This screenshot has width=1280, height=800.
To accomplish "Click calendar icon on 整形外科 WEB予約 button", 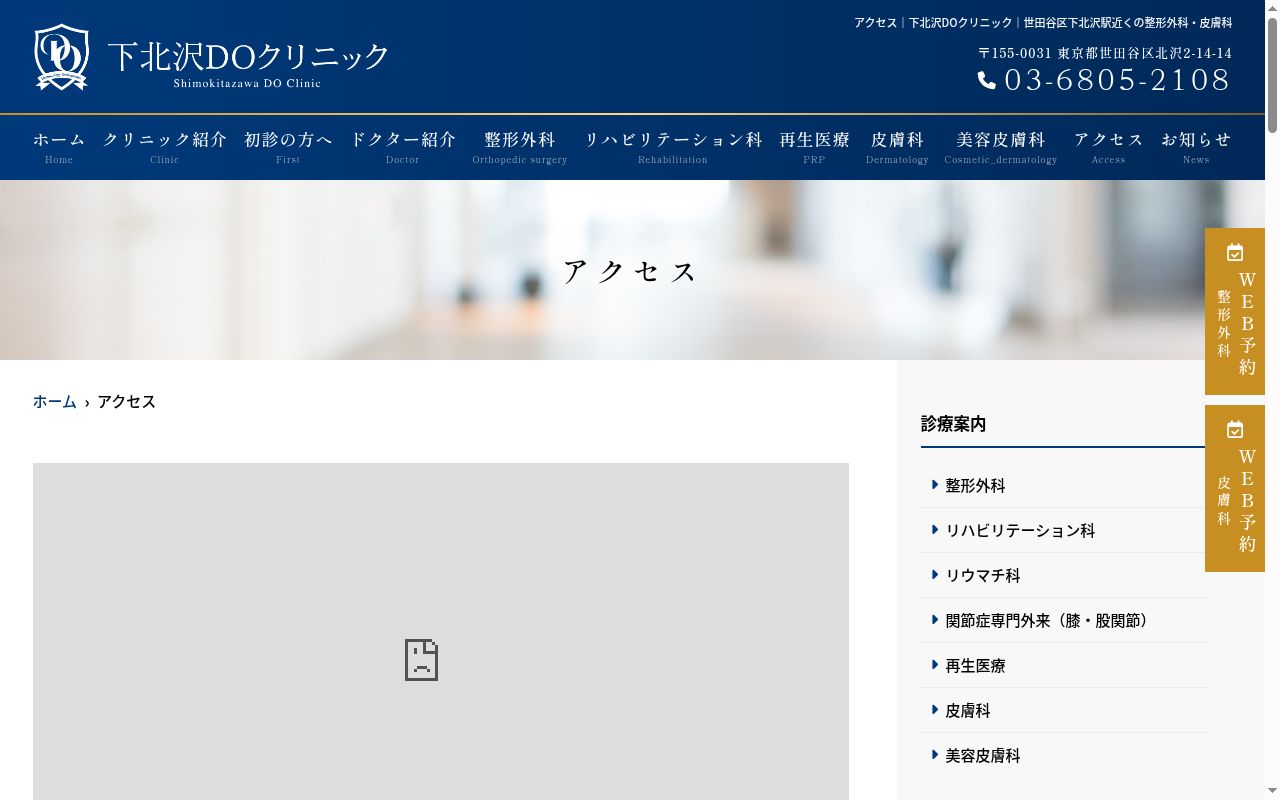I will coord(1235,253).
